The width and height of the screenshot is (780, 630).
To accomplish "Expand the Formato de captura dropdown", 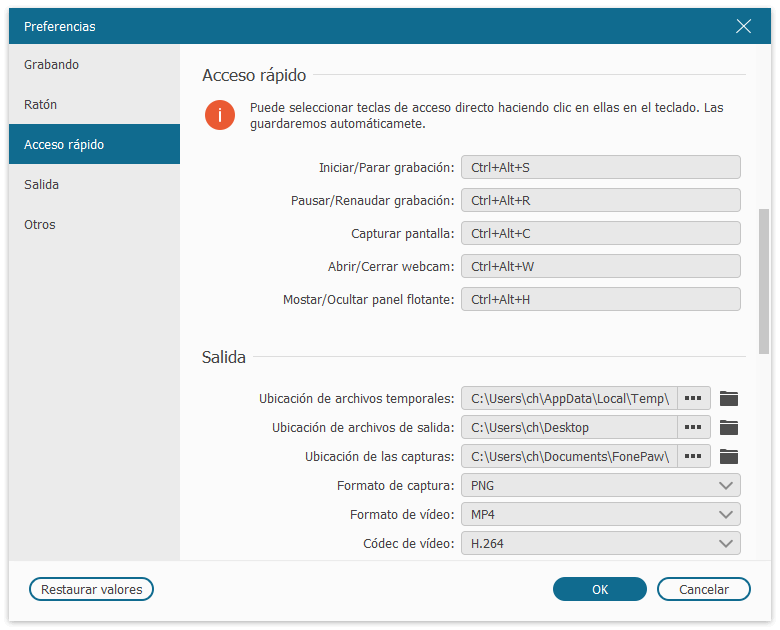I will coord(600,485).
